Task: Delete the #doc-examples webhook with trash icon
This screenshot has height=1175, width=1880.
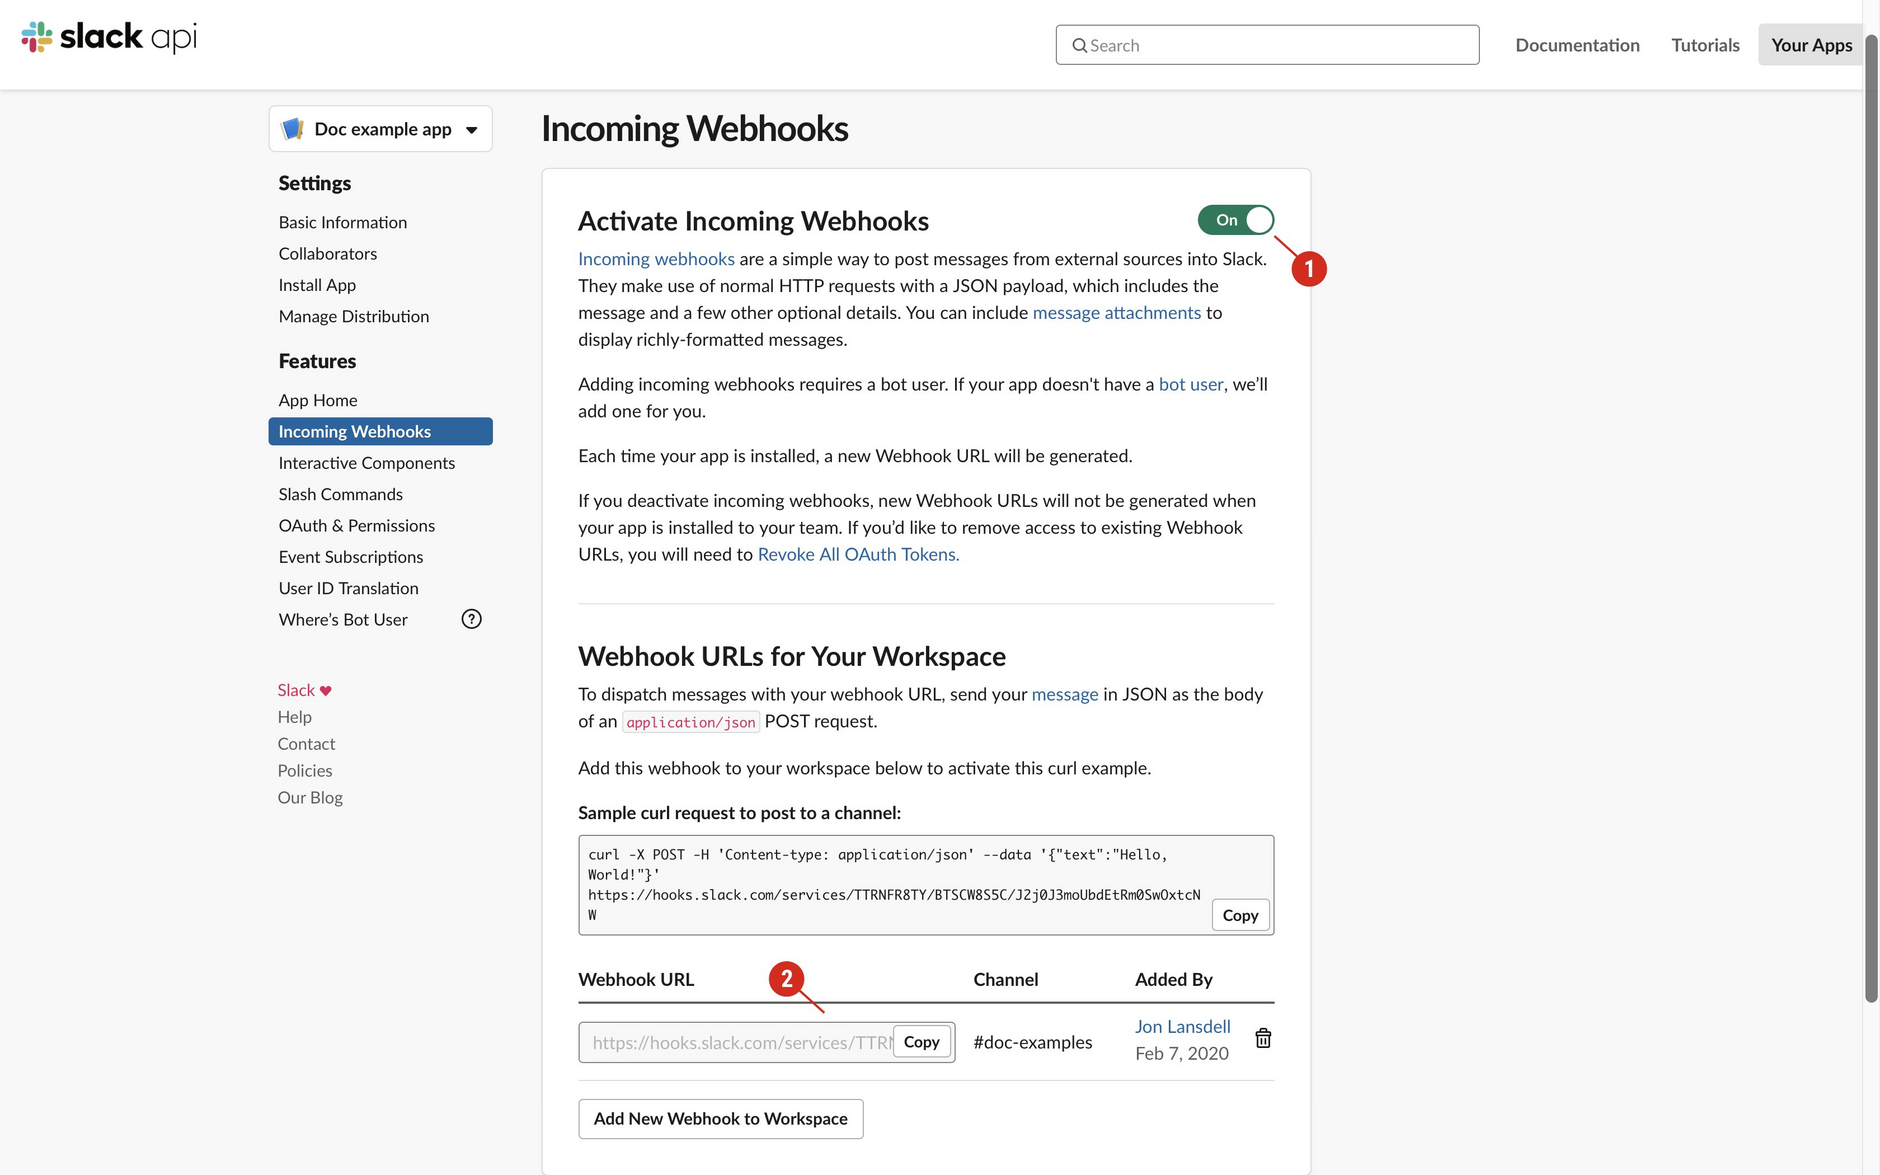Action: (x=1263, y=1039)
